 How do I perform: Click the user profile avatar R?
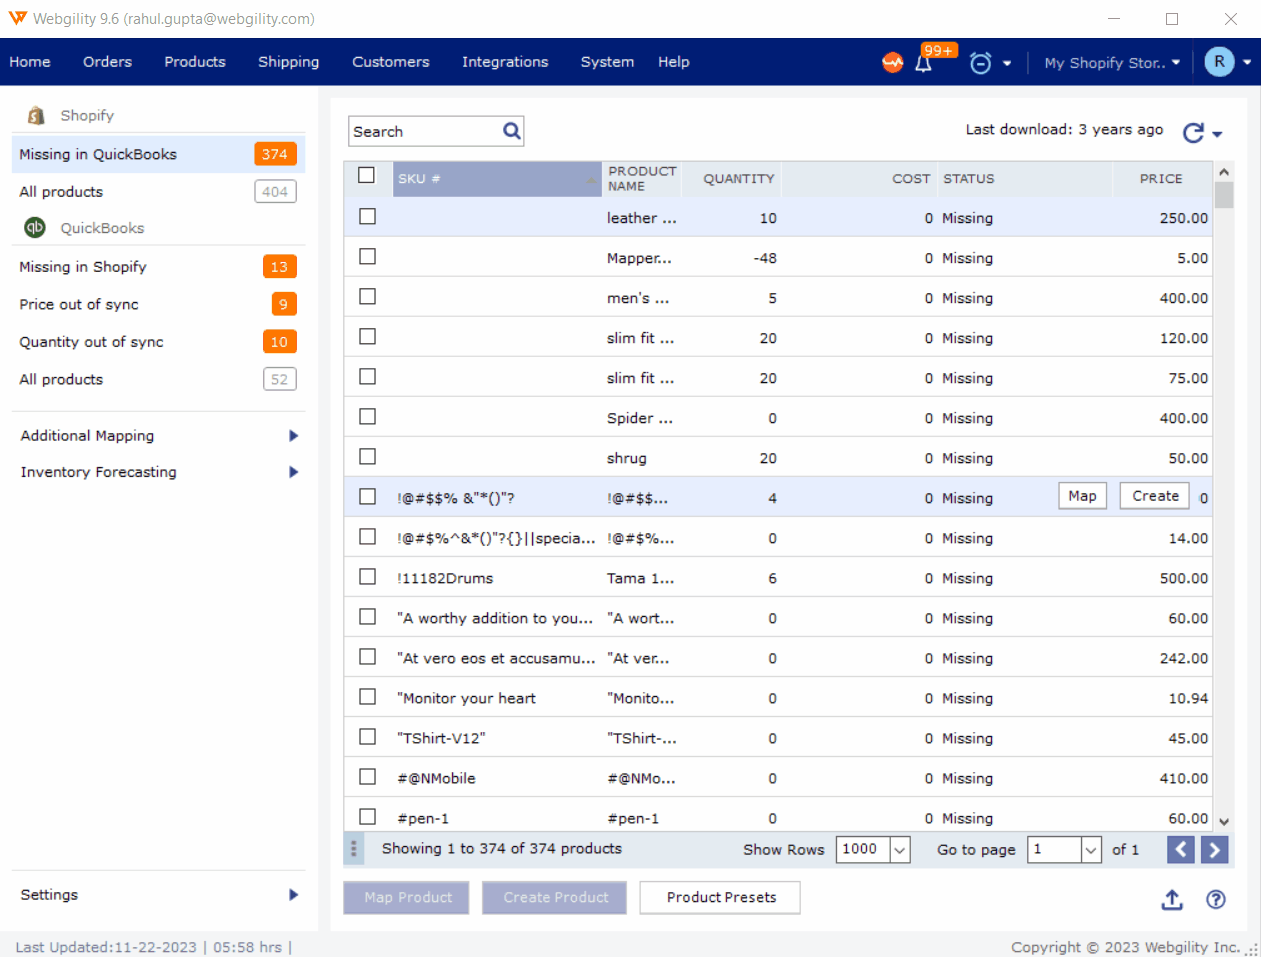(x=1219, y=62)
